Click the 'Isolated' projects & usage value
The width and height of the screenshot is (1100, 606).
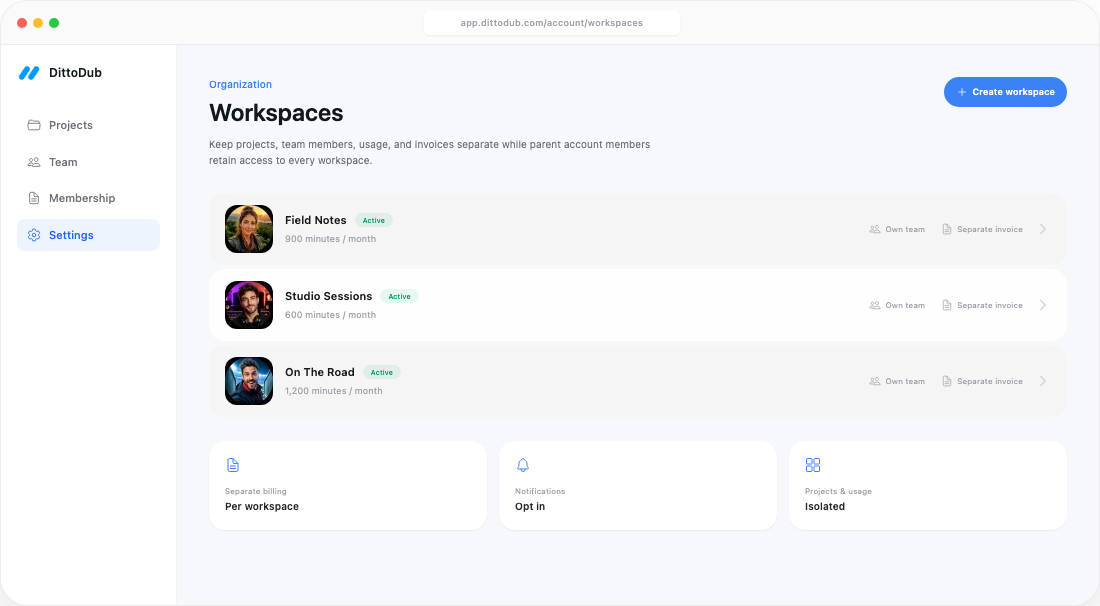point(825,506)
